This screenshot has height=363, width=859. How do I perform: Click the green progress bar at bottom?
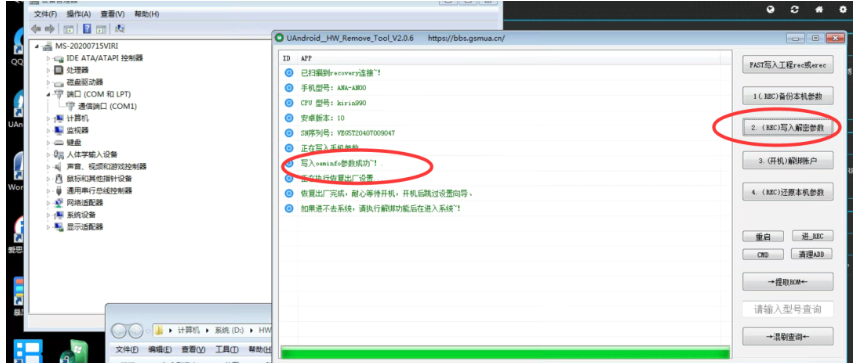[x=505, y=353]
